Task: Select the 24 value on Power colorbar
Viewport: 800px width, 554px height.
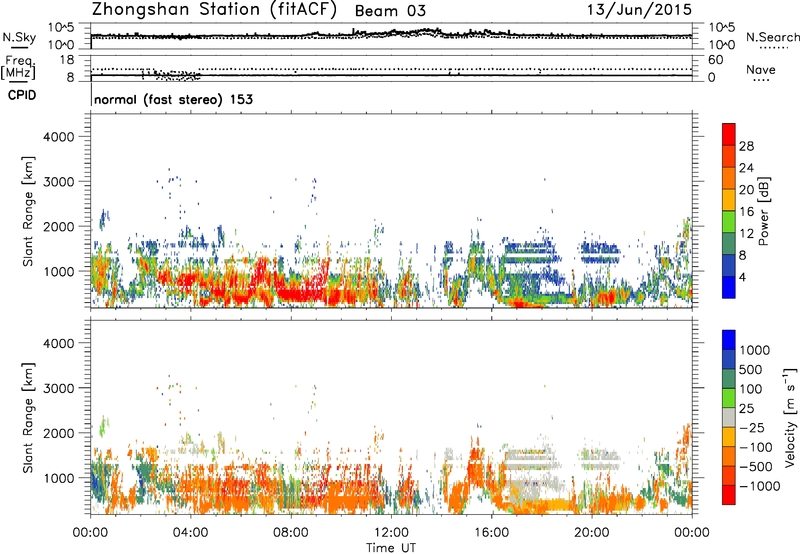Action: 746,168
